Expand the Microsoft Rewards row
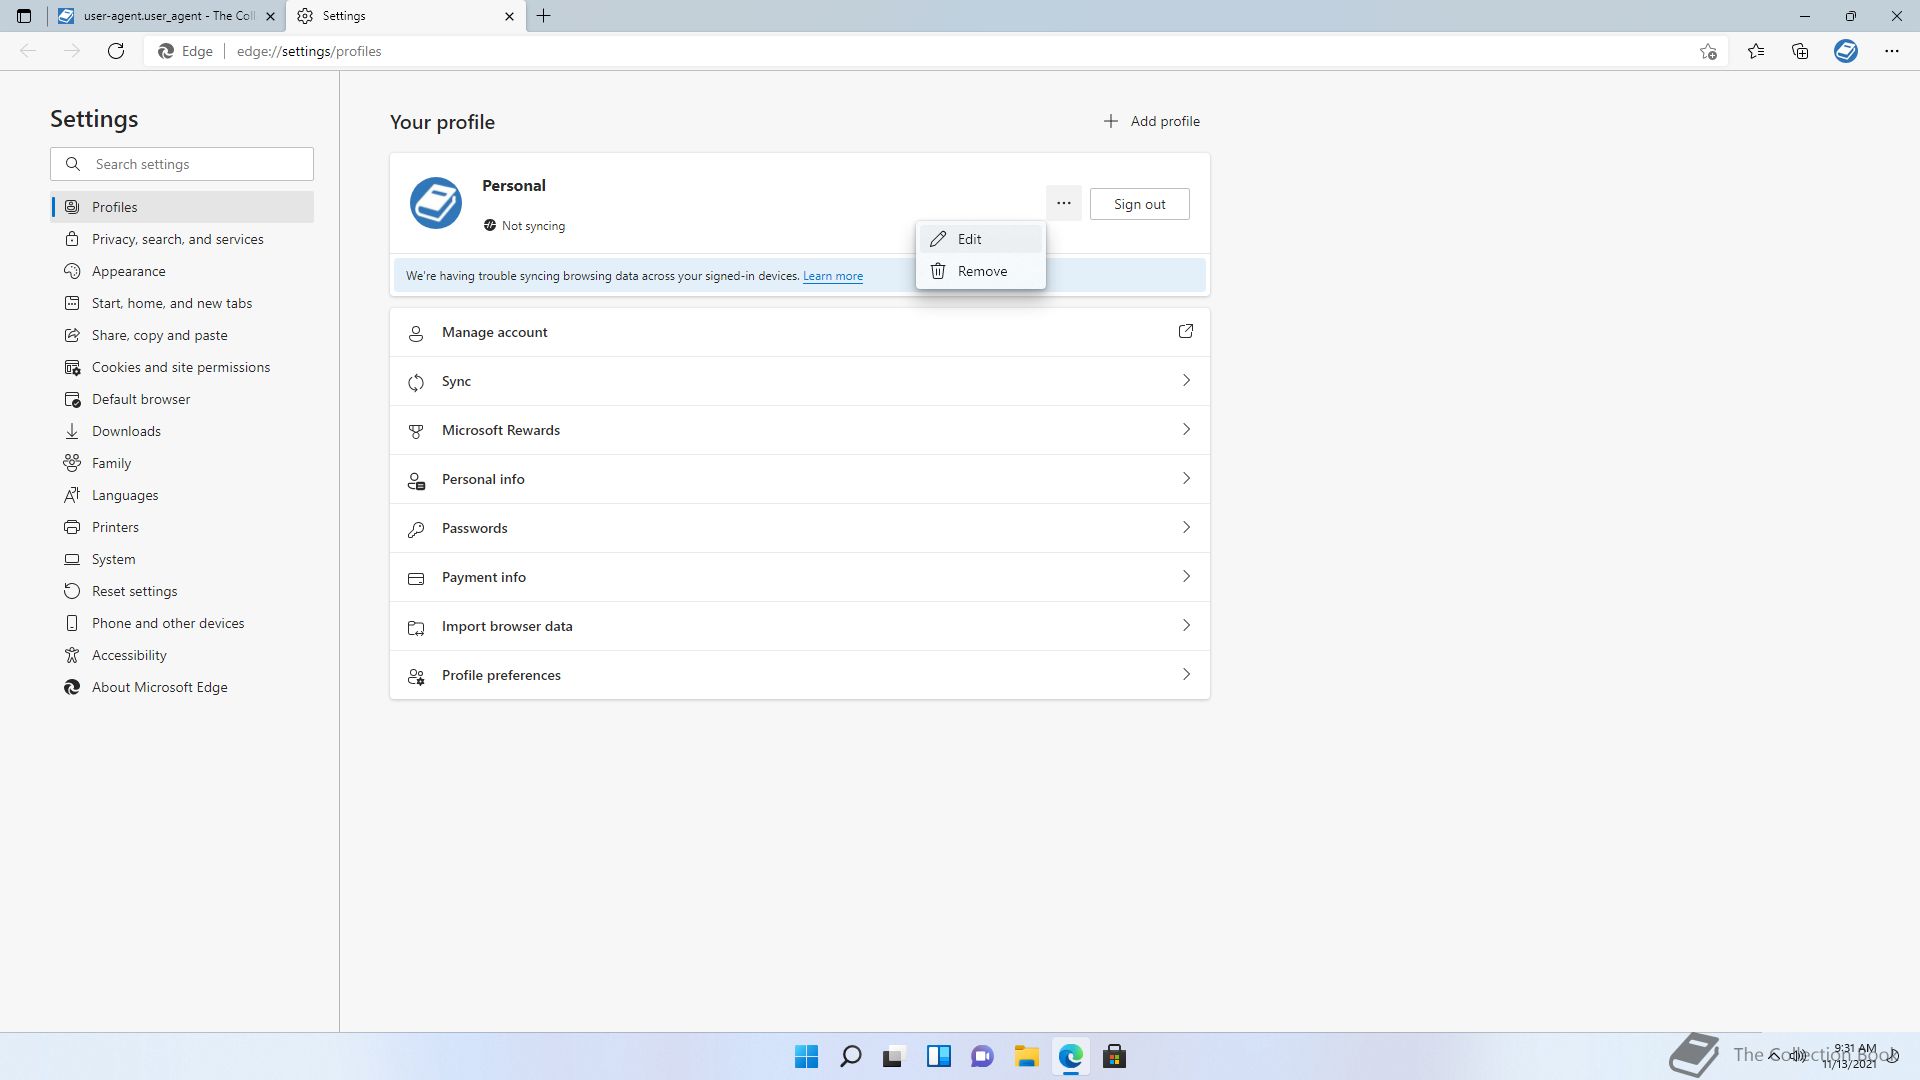The image size is (1920, 1080). pos(800,430)
